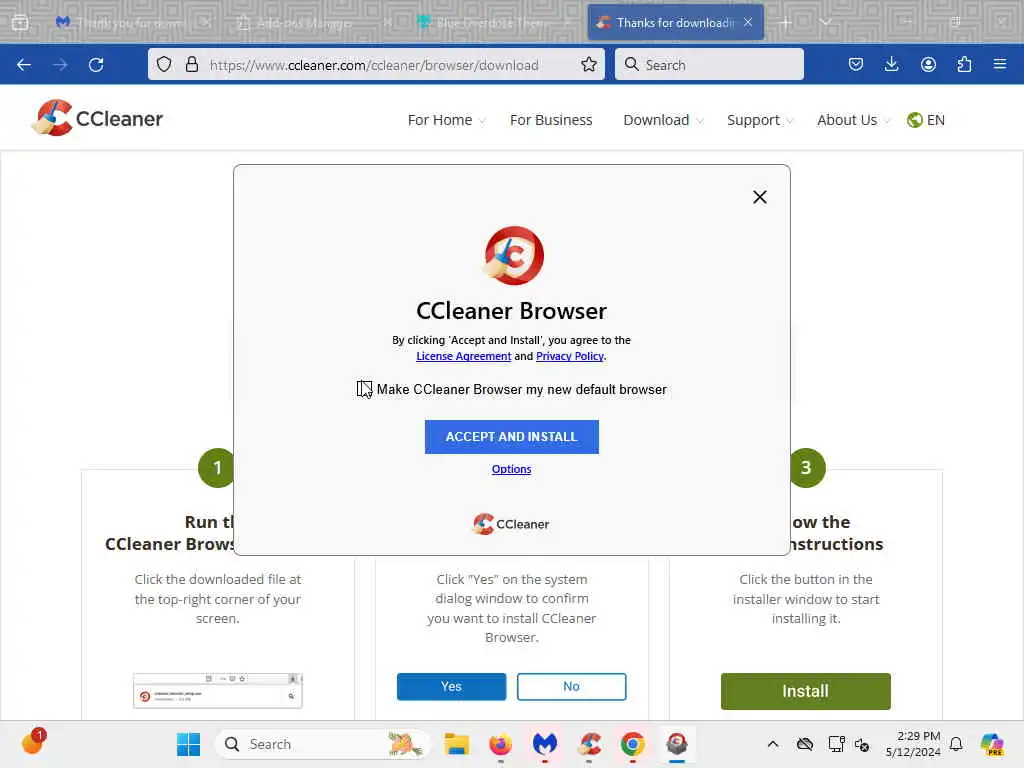The image size is (1024, 768).
Task: Expand the About Us menu
Action: pyautogui.click(x=853, y=120)
